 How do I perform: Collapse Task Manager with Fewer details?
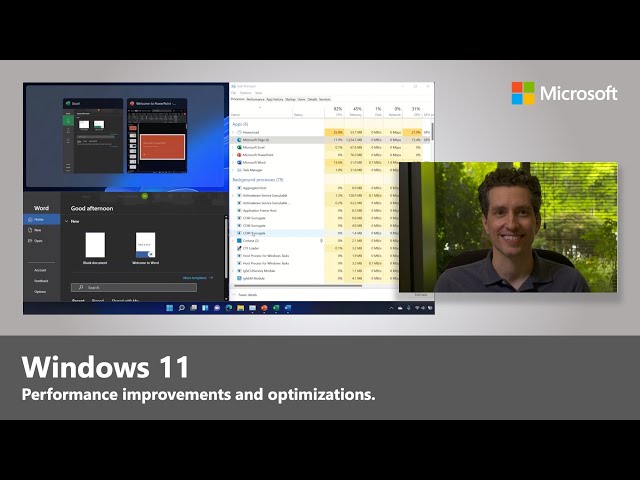coord(245,295)
